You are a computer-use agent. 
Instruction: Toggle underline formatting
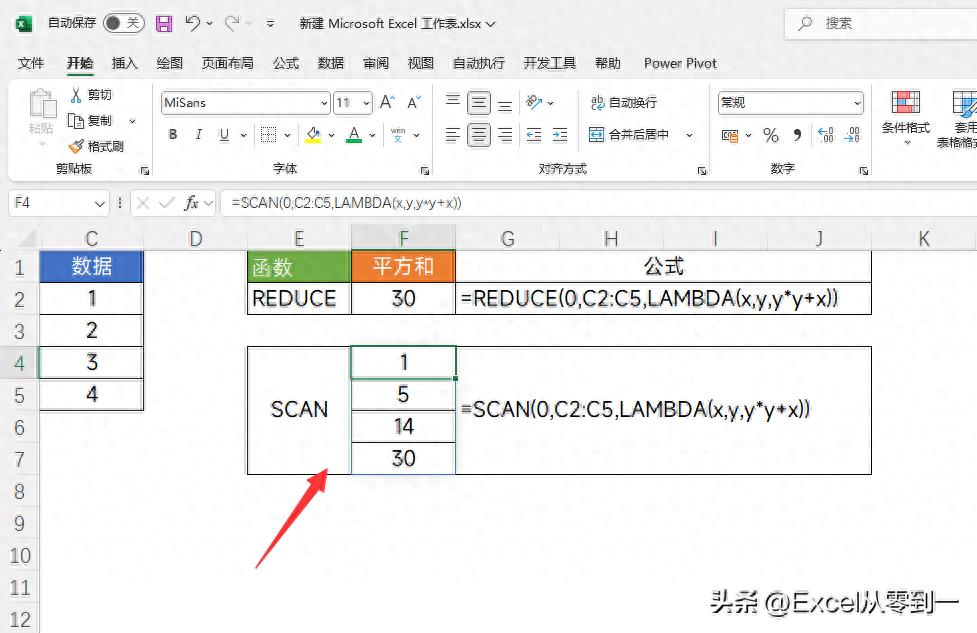[x=224, y=134]
